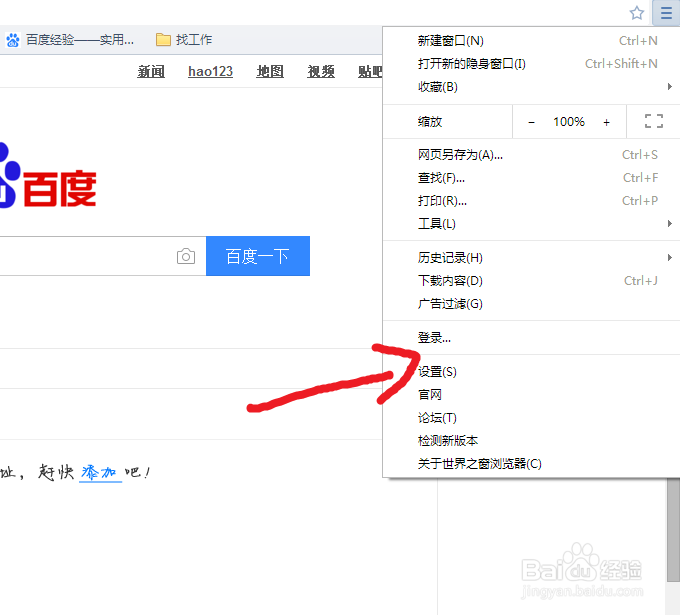
Task: Increase zoom with the plus button
Action: (x=606, y=122)
